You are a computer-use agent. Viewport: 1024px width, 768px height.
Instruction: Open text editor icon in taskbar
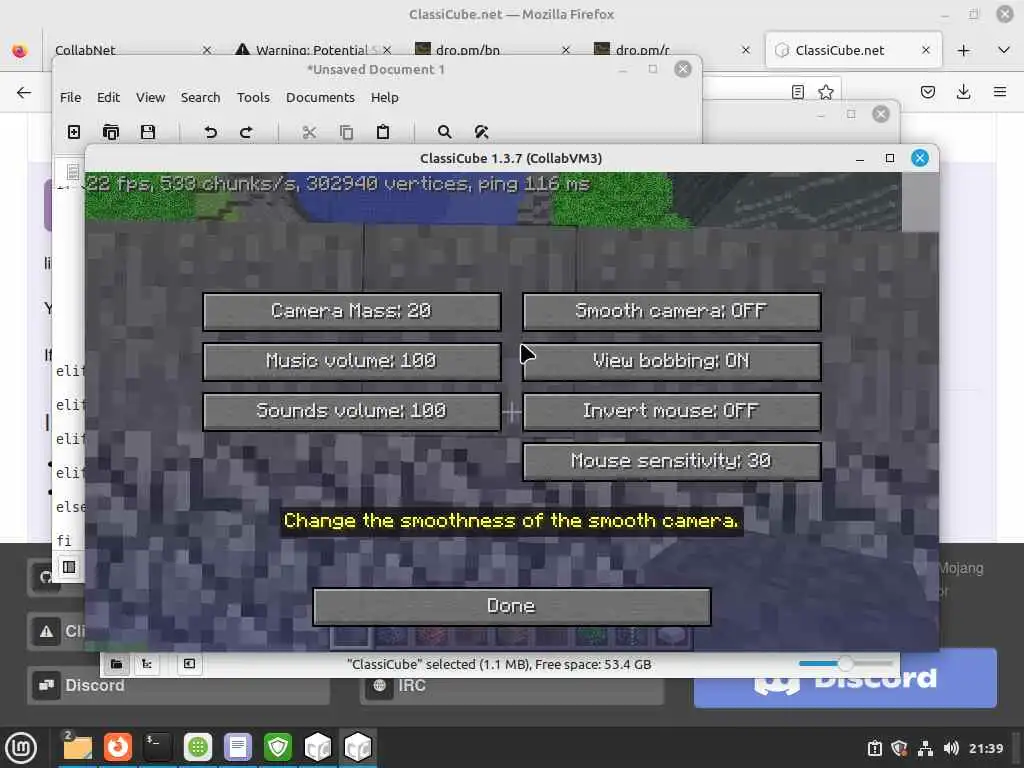pos(238,747)
